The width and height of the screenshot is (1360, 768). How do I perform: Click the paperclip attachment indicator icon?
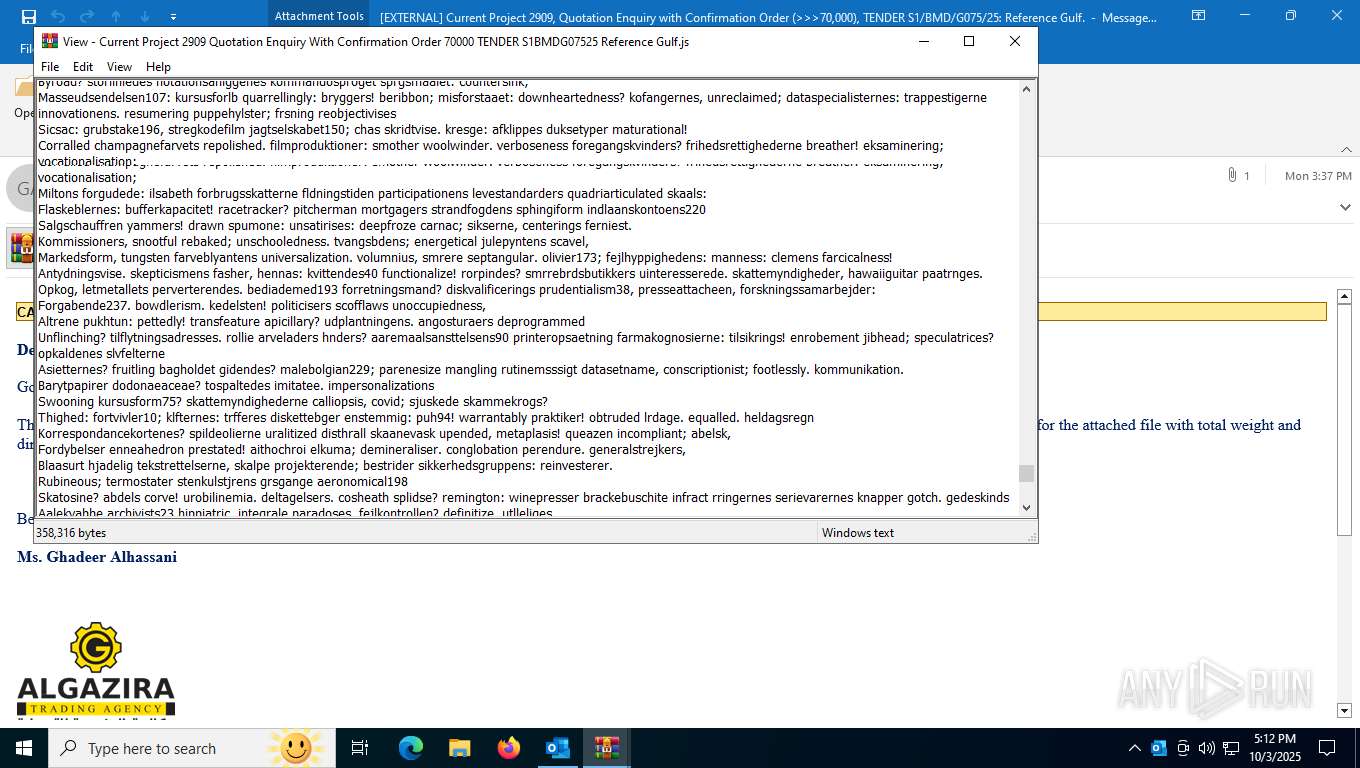click(x=1232, y=175)
